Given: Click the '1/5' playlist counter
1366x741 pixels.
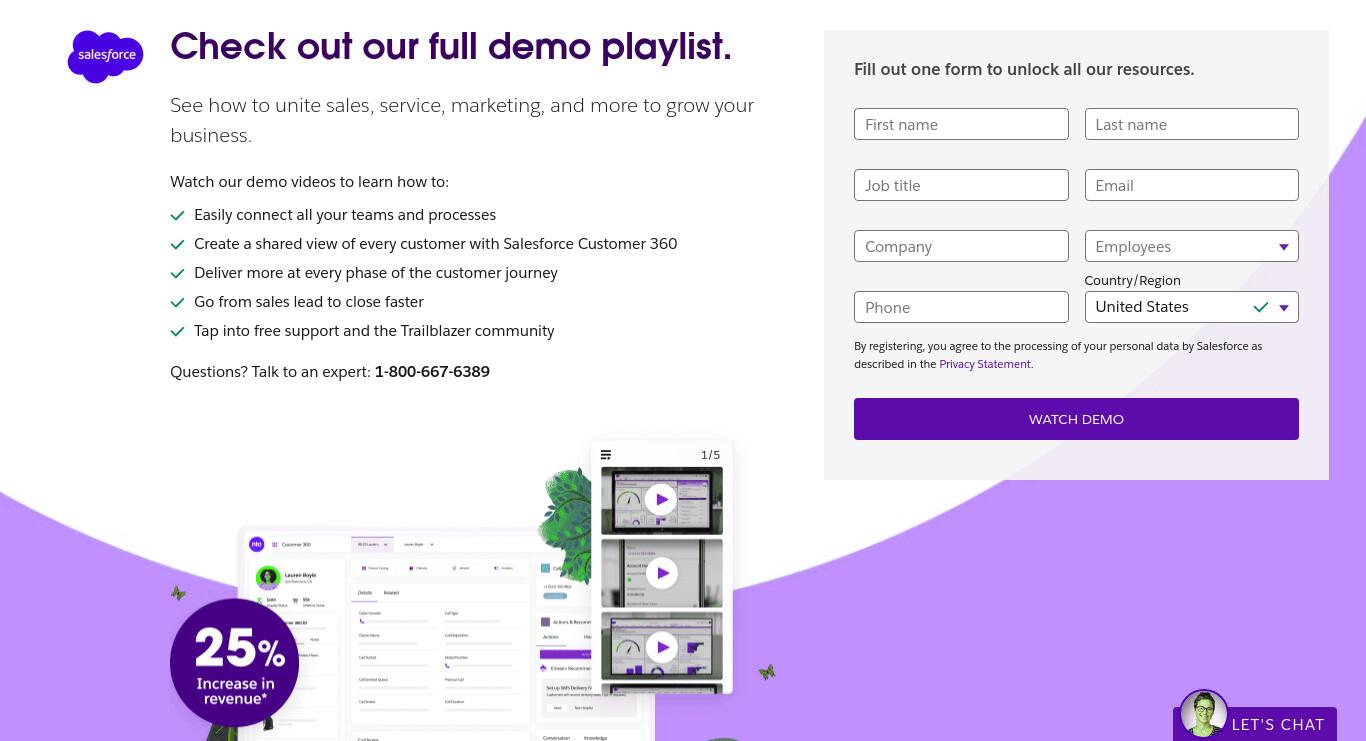Looking at the screenshot, I should (710, 455).
